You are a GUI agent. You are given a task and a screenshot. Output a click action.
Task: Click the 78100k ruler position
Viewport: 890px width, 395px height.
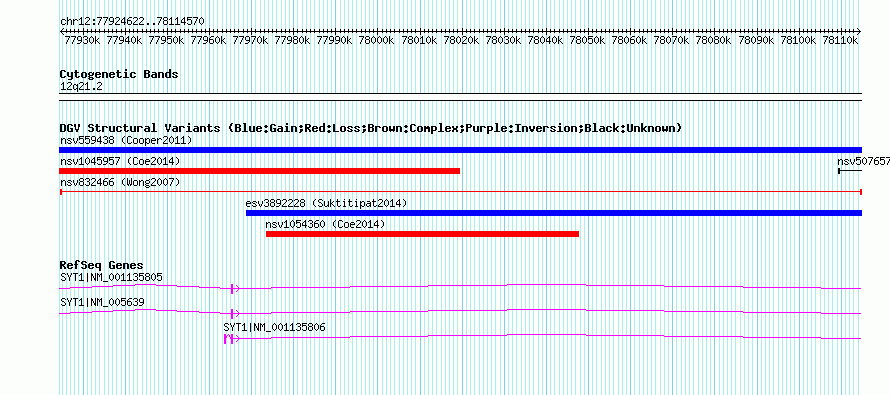pyautogui.click(x=797, y=40)
